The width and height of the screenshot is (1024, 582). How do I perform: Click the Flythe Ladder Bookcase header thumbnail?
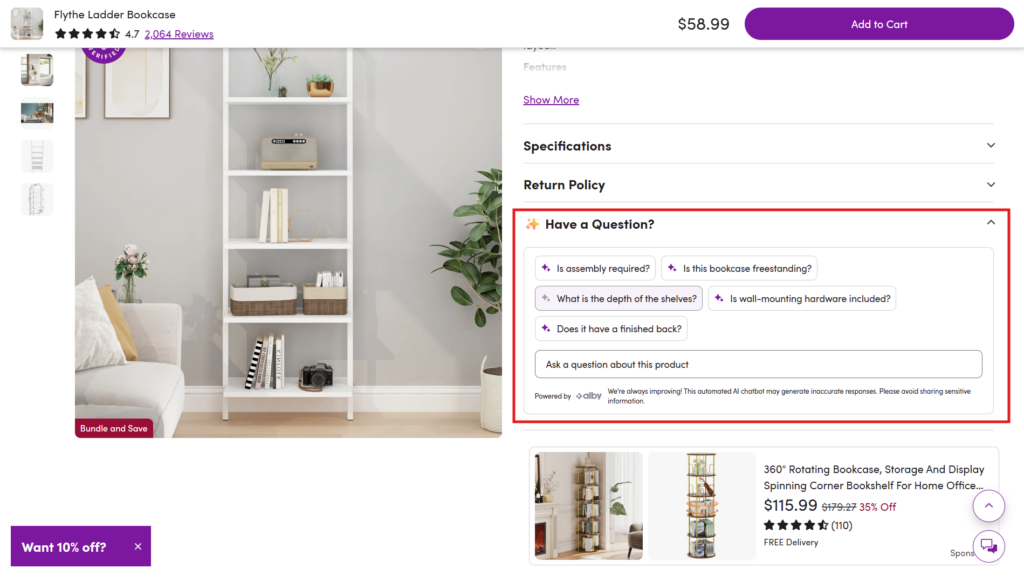[x=27, y=24]
